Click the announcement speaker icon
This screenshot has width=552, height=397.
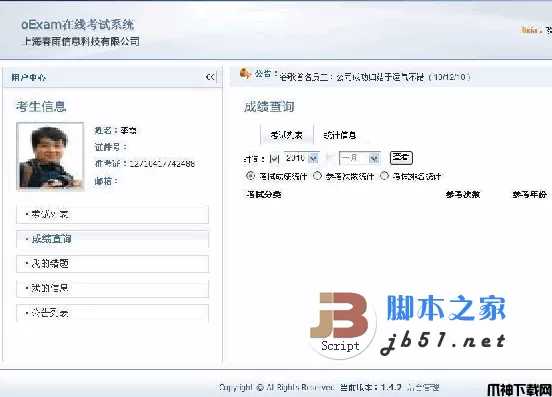pos(245,73)
